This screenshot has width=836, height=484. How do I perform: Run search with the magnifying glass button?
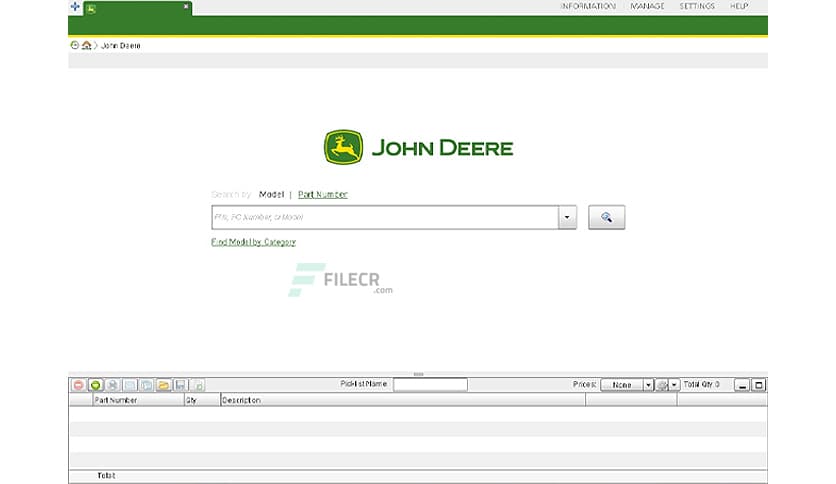(x=607, y=217)
